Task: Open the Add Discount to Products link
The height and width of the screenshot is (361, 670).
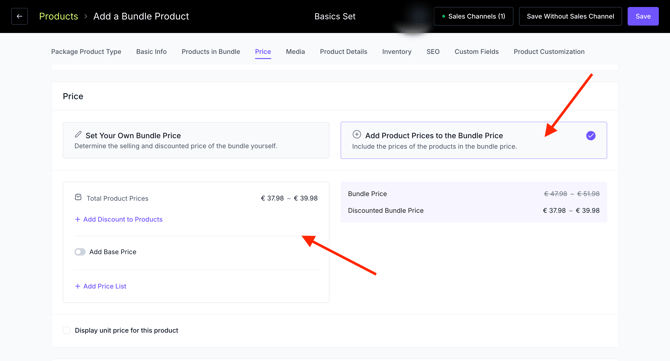Action: (x=123, y=220)
